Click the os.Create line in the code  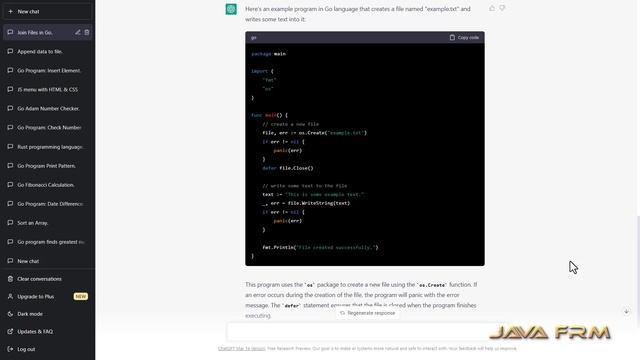314,133
